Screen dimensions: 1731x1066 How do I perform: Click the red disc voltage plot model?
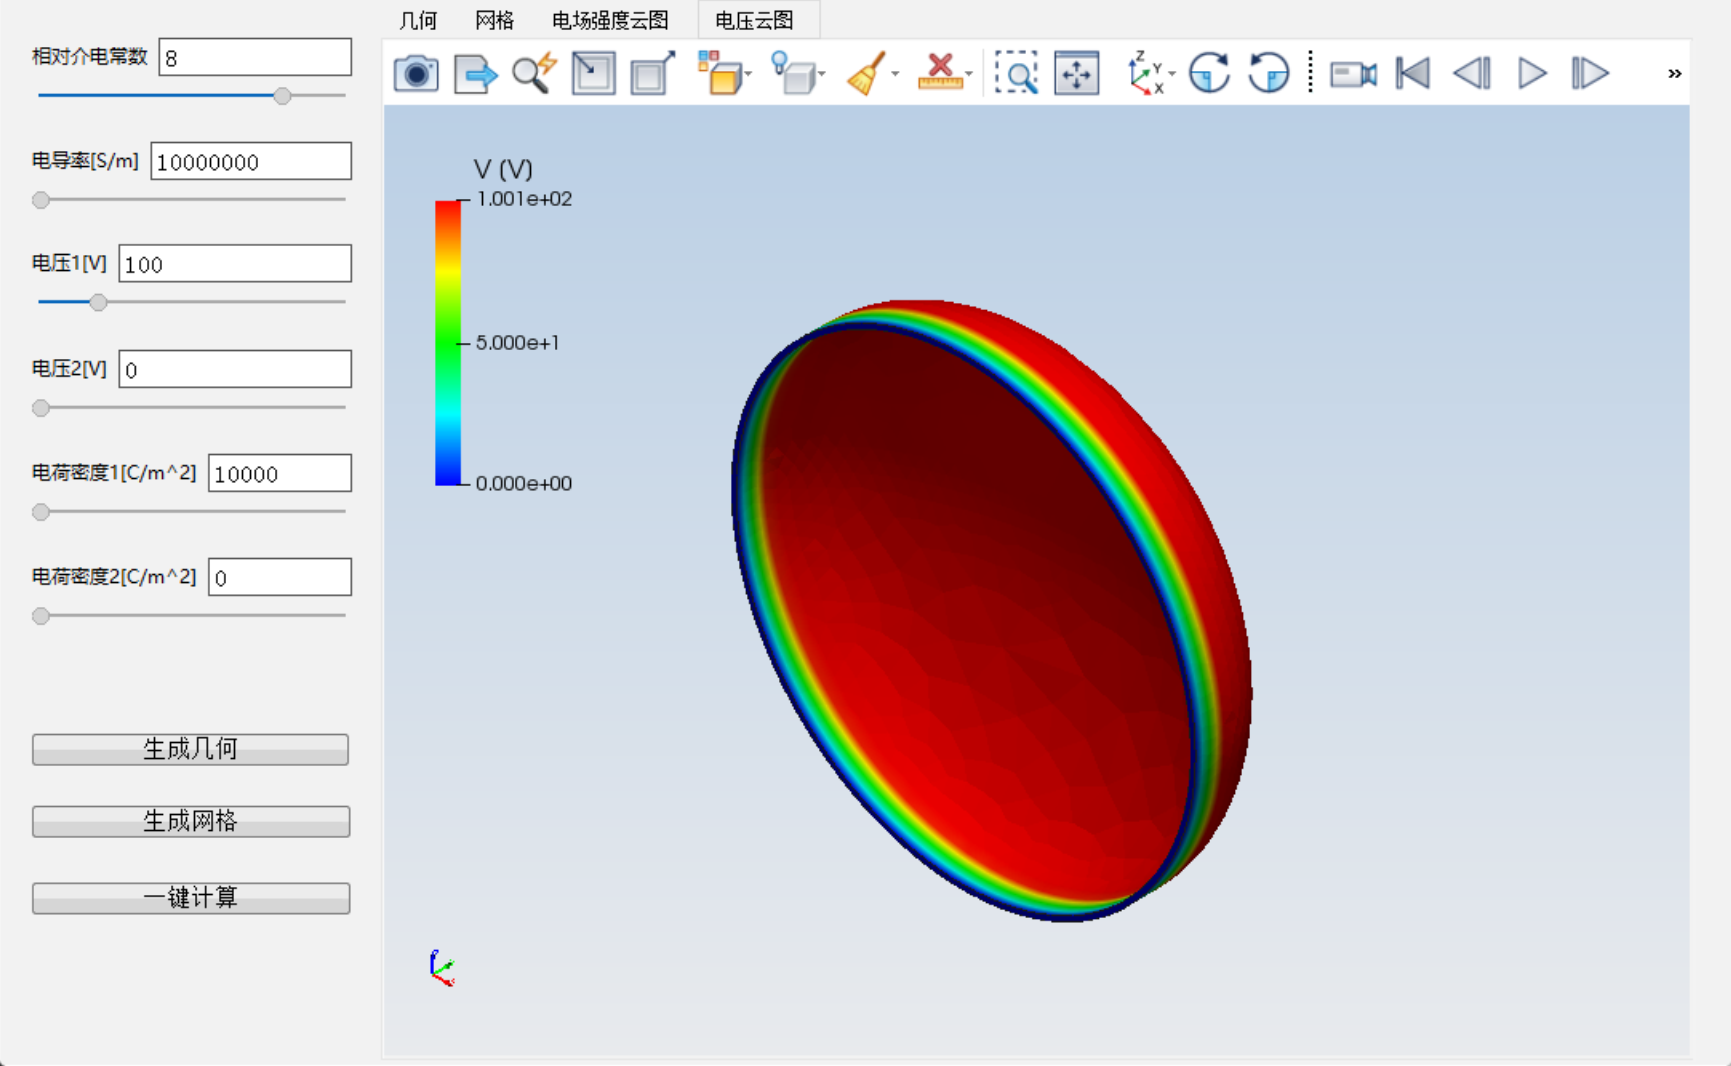991,610
